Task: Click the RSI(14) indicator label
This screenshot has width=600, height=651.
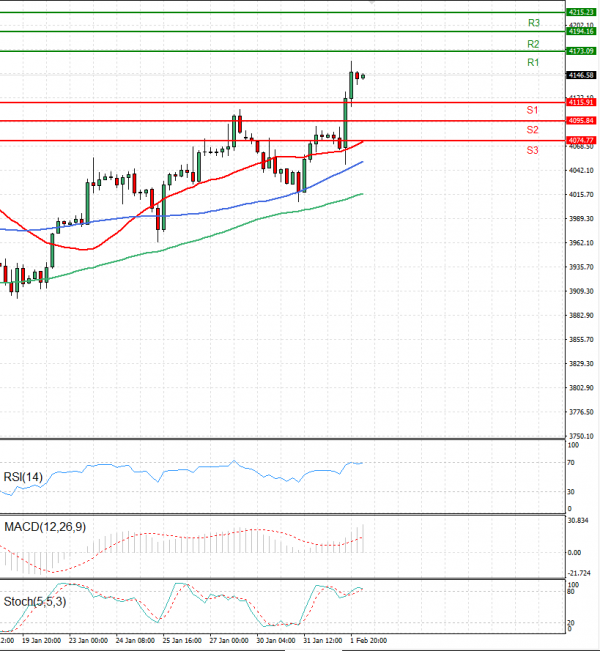Action: (23, 477)
